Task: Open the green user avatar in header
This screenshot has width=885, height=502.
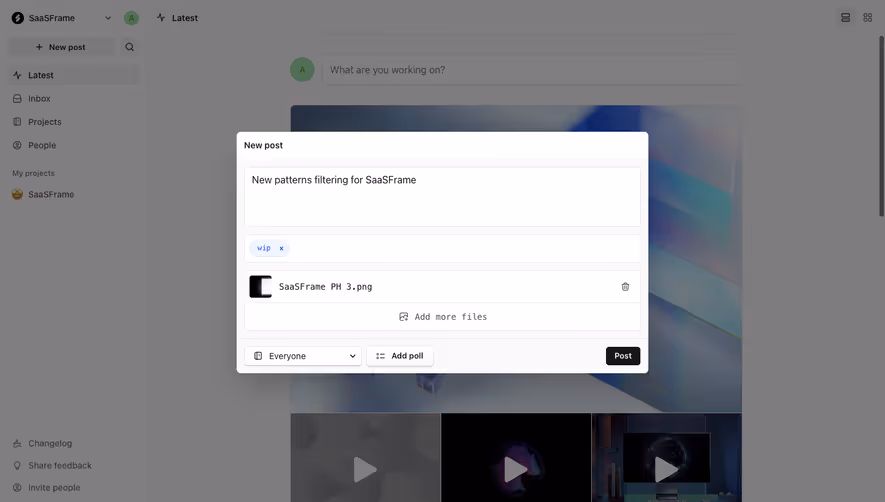Action: pos(132,18)
